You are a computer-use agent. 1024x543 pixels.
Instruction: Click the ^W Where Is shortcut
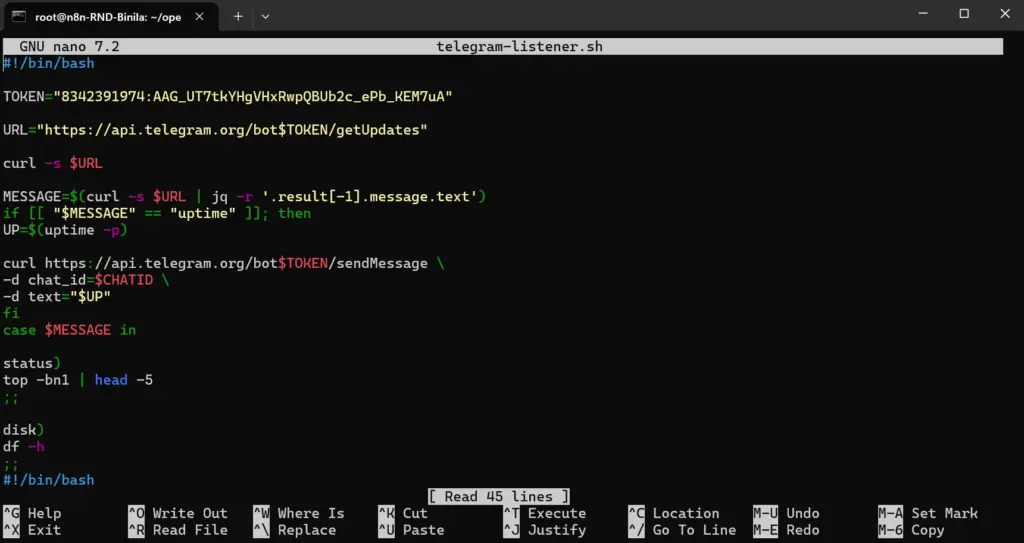tap(299, 514)
